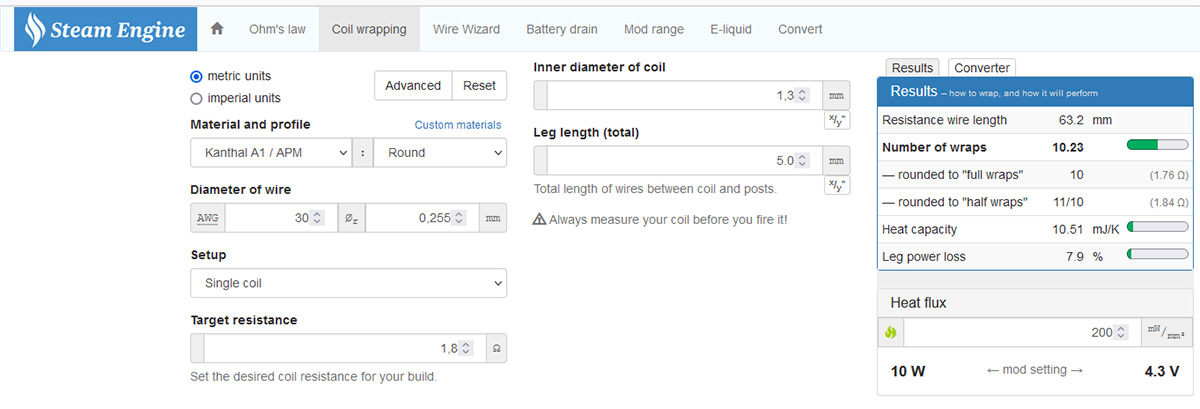Click the Steam Engine flame logo
Viewport: 1200px width, 409px height.
[x=36, y=31]
